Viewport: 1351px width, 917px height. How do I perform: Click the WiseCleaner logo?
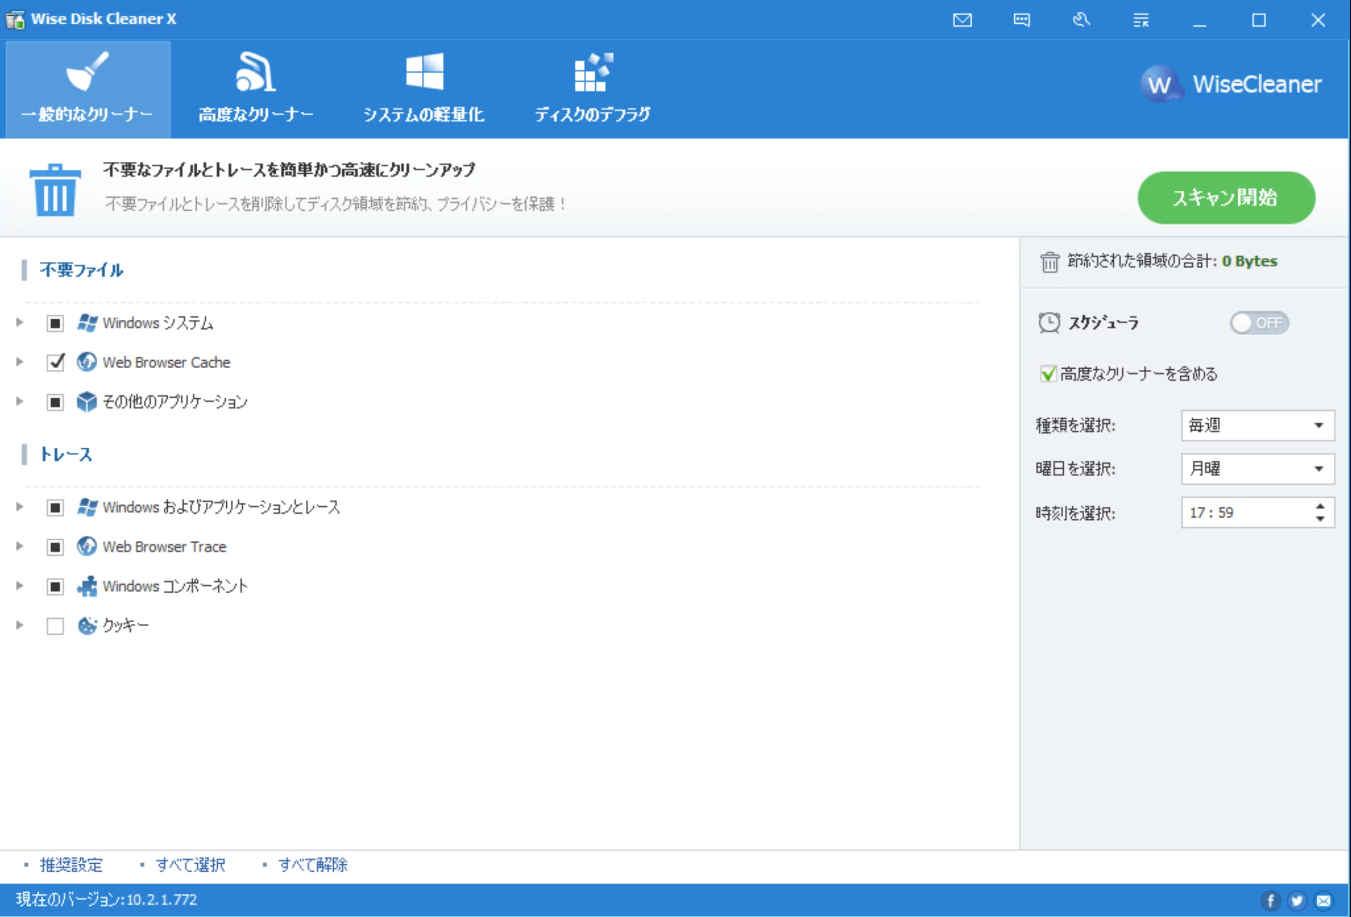[1232, 85]
